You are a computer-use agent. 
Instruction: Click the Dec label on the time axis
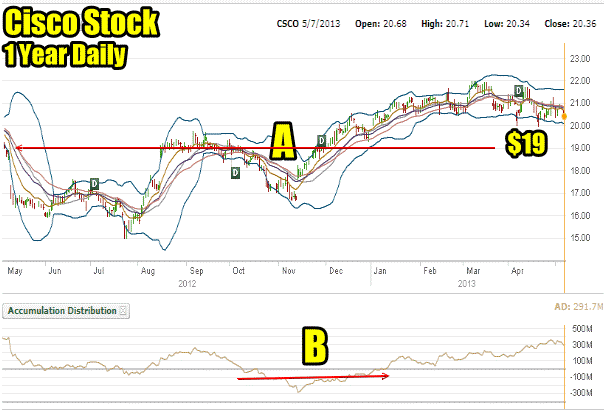336,271
